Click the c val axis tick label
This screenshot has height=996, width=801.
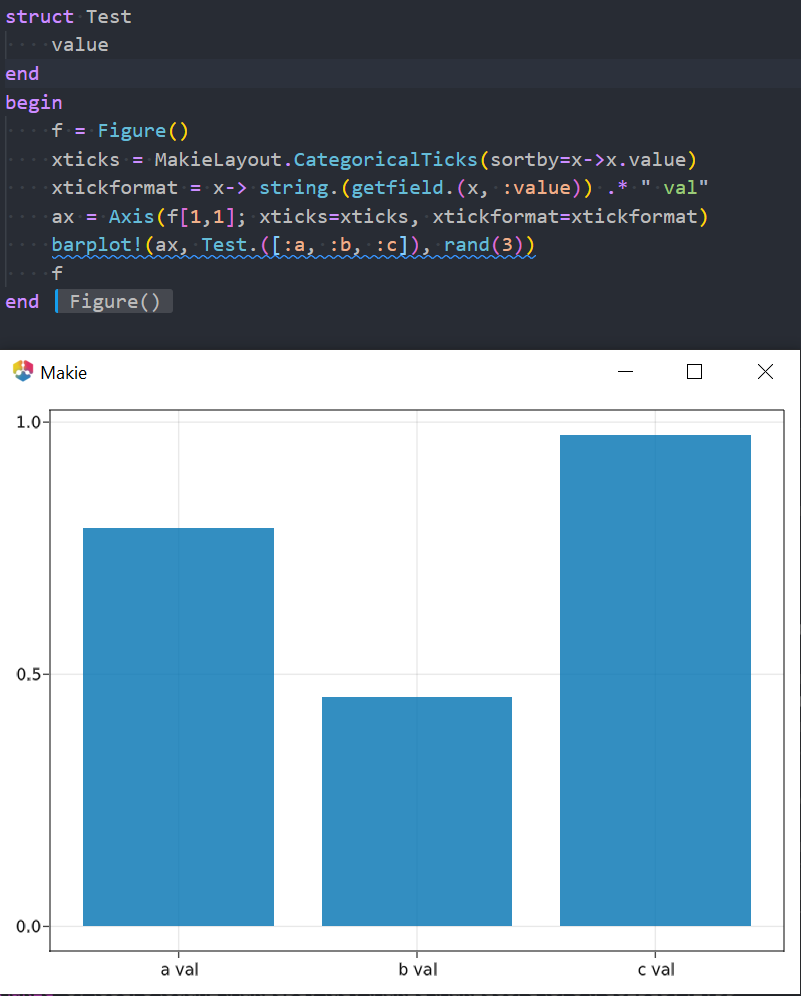pos(656,968)
